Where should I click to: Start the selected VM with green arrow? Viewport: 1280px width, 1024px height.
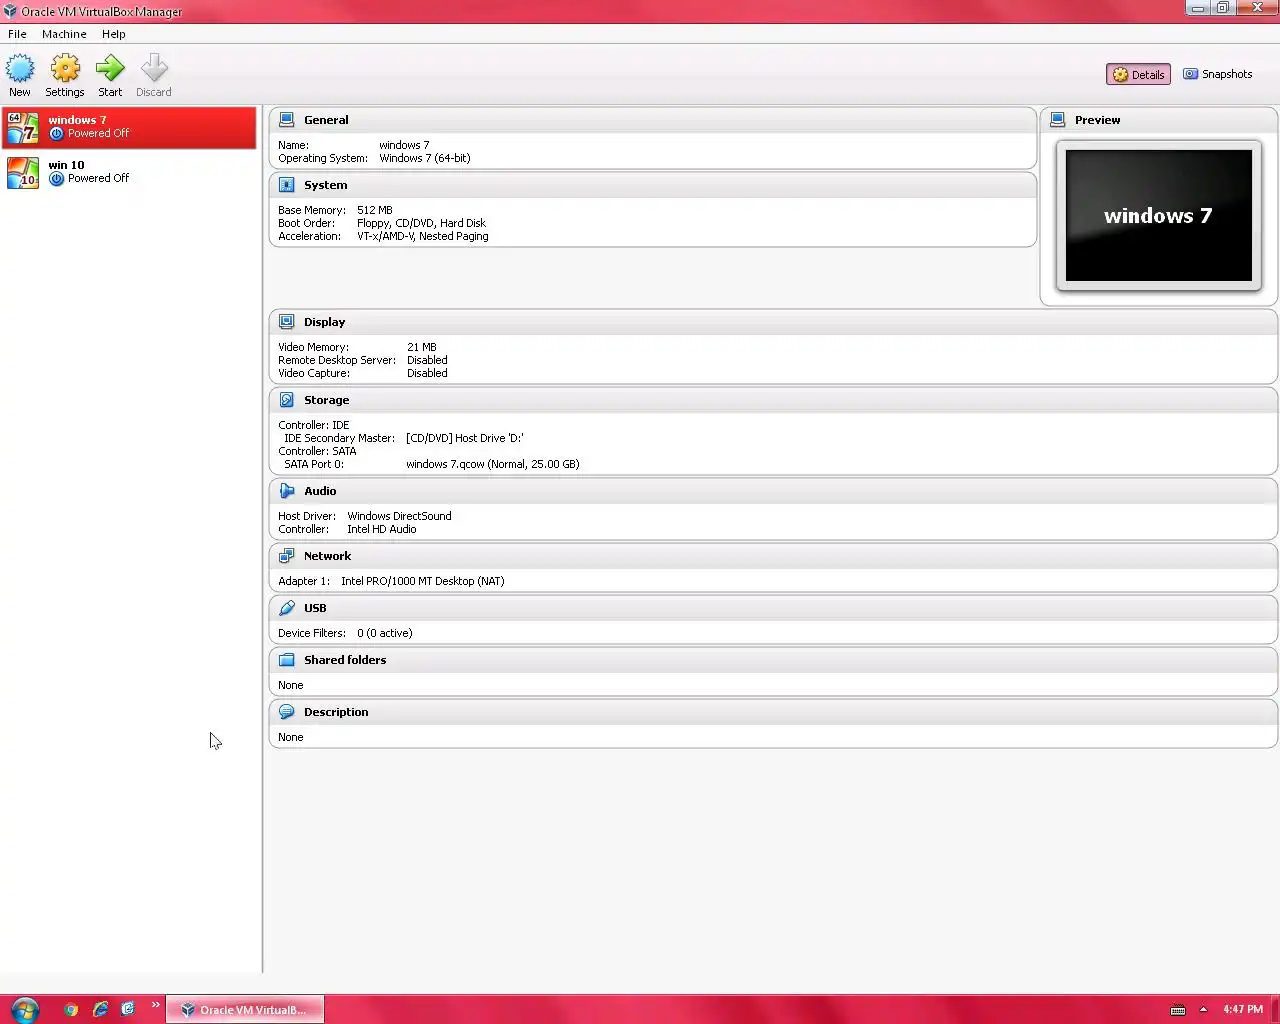click(x=110, y=69)
